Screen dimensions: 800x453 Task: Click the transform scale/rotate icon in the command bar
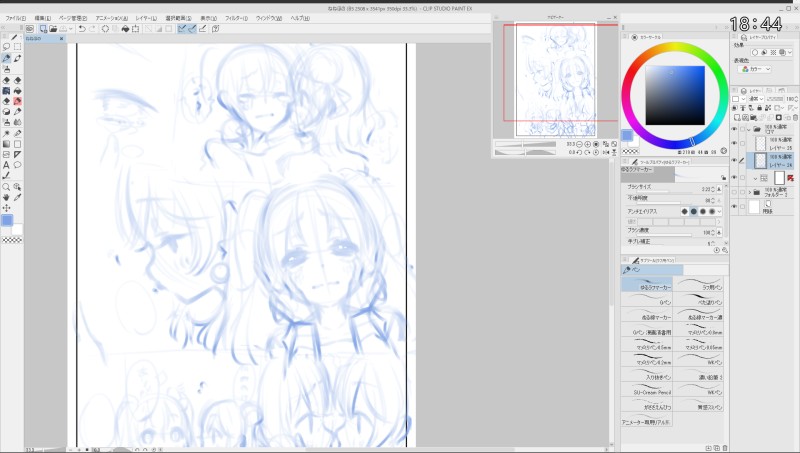tap(136, 29)
